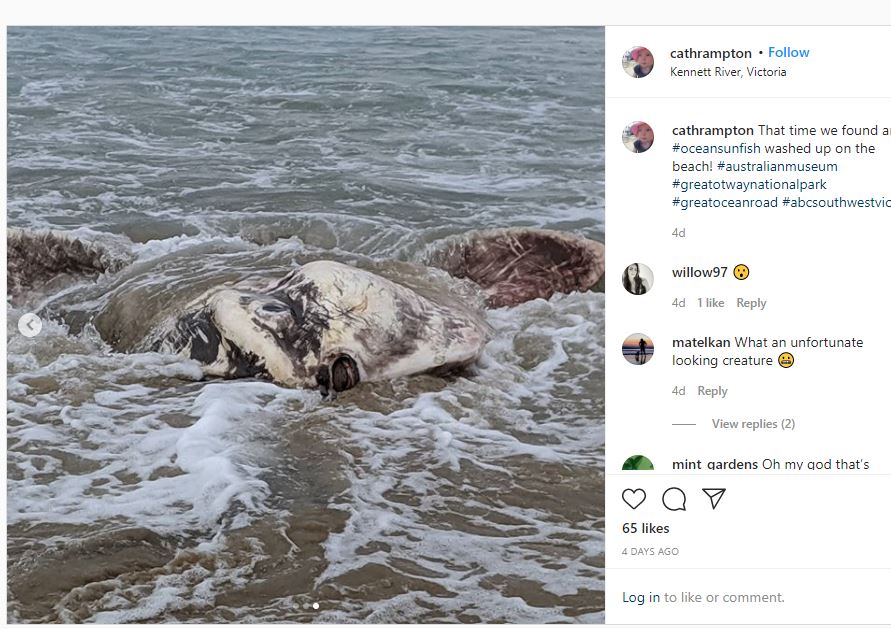Reply to matelkan's comment

[712, 391]
